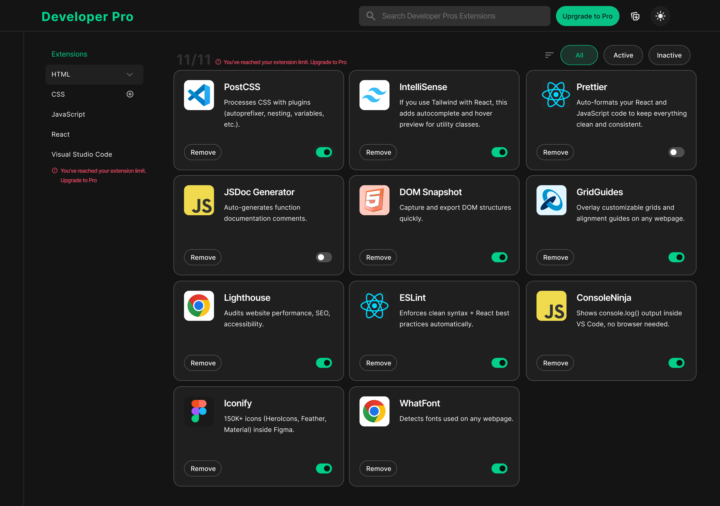This screenshot has height=506, width=720.
Task: Click the Prettier React logo icon
Action: click(556, 95)
